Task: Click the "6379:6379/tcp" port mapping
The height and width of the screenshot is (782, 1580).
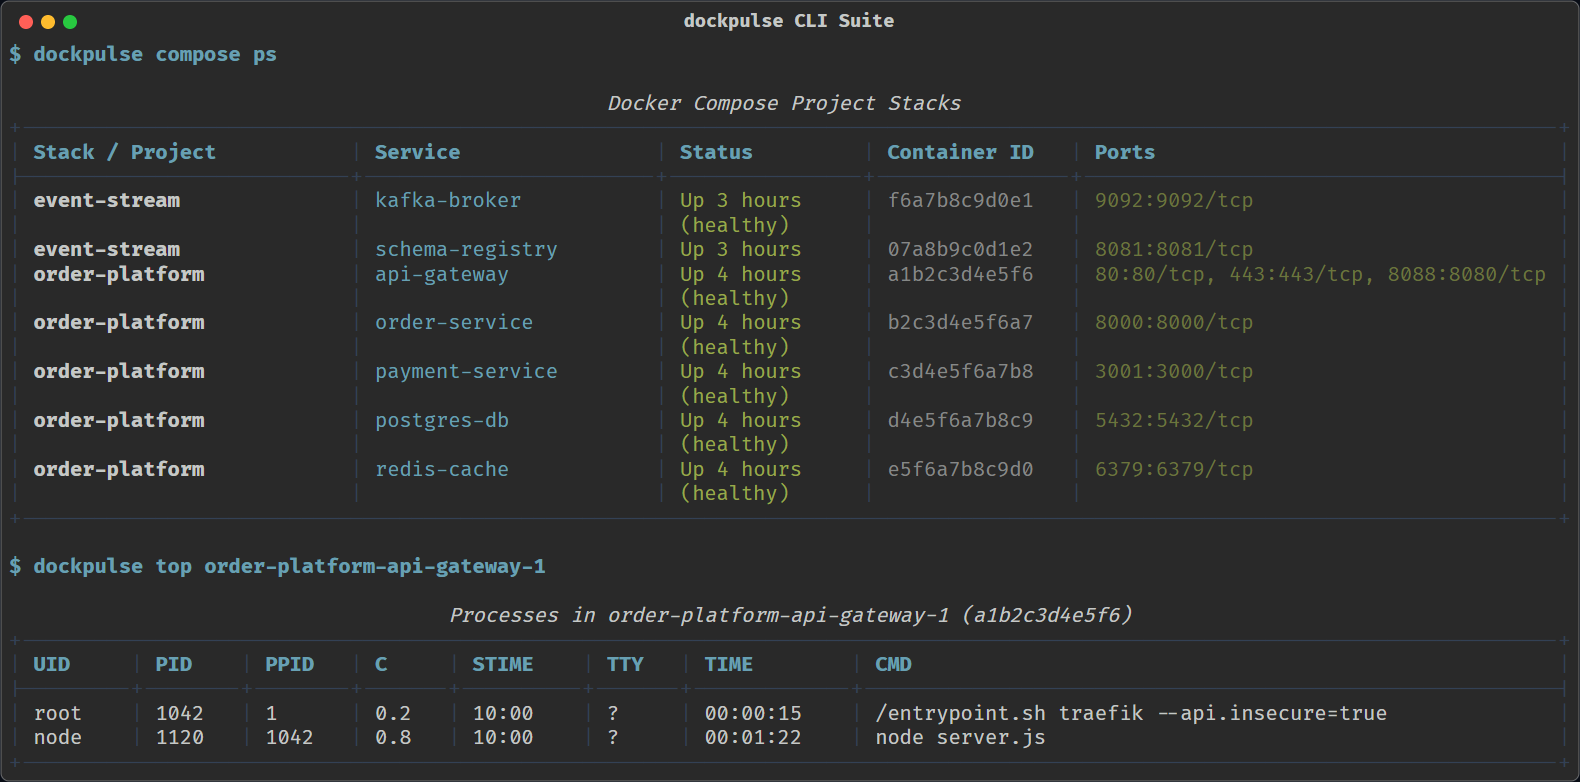Action: [1174, 470]
